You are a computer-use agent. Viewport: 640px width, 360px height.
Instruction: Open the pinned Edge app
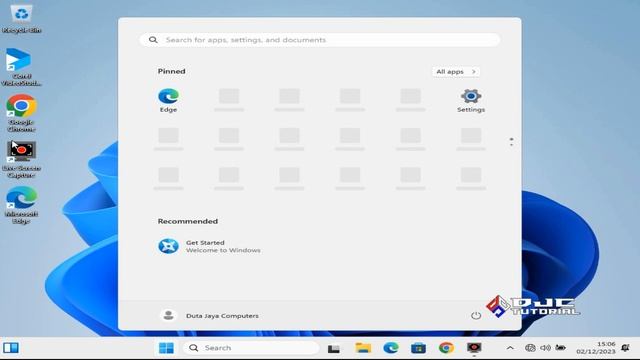pos(168,100)
